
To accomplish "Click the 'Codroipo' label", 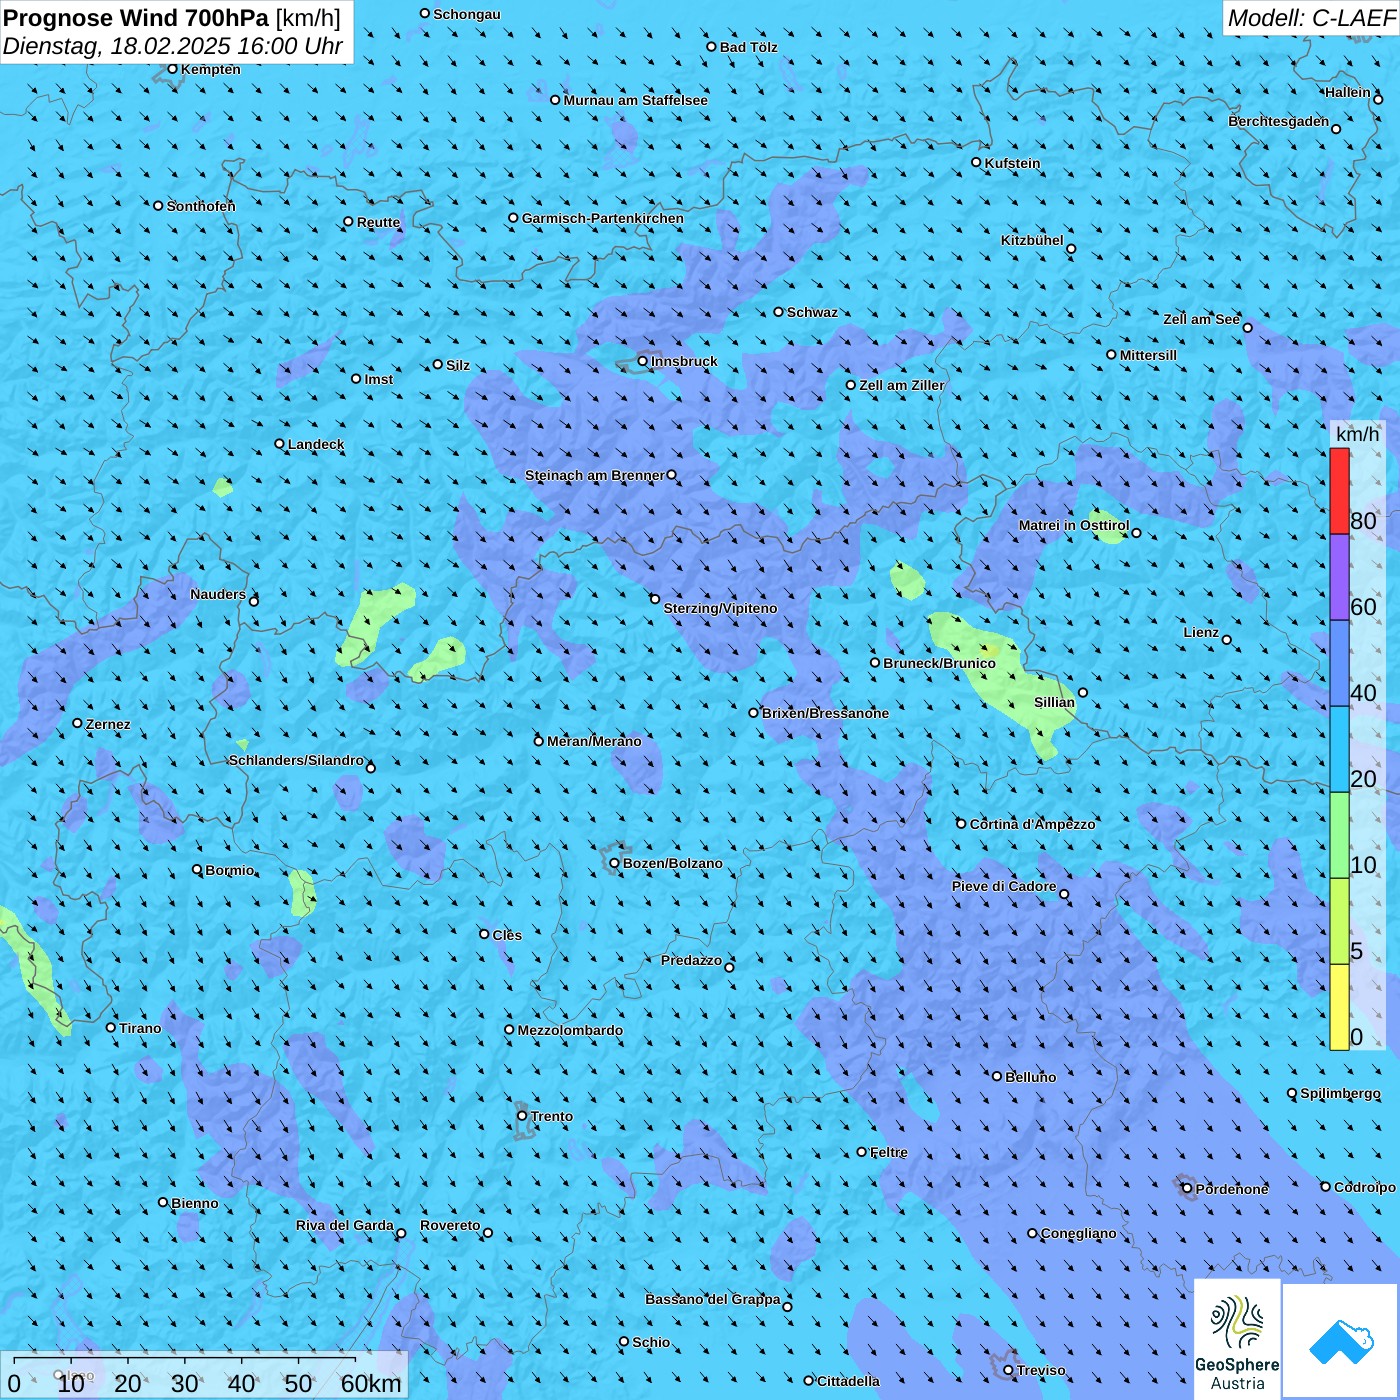I will click(x=1365, y=1187).
